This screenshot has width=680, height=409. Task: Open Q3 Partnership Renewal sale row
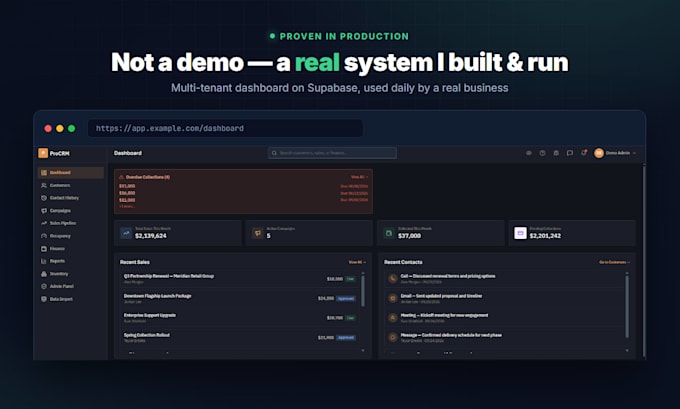click(240, 278)
